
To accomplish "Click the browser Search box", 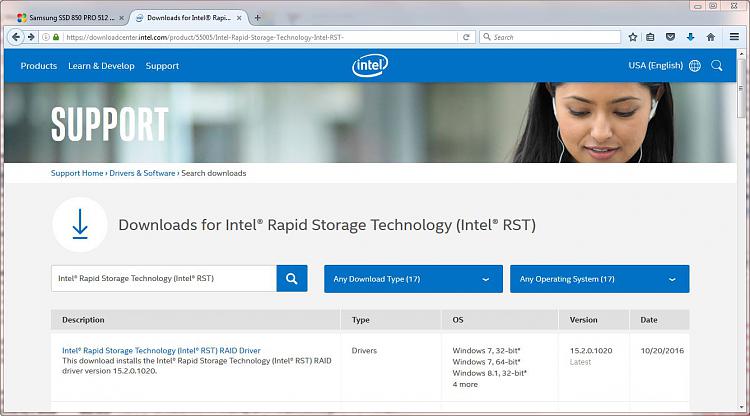I will click(x=550, y=37).
